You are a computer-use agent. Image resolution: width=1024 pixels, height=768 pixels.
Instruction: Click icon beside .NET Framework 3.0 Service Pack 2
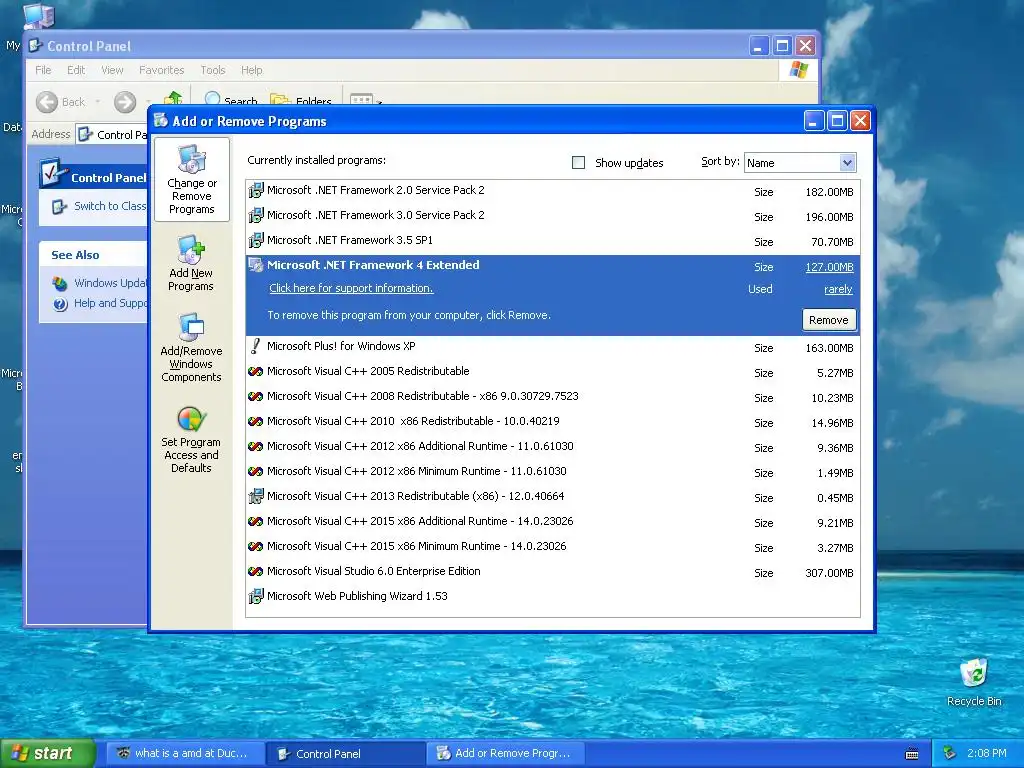pyautogui.click(x=255, y=216)
